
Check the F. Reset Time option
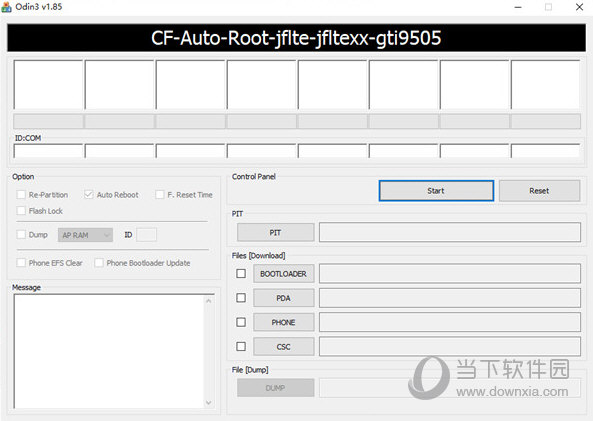coord(160,195)
